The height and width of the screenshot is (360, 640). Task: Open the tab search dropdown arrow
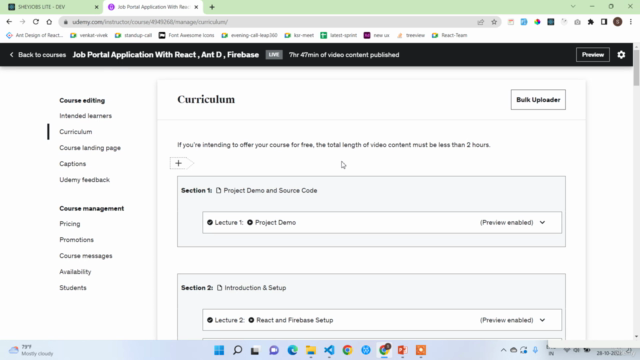coord(573,7)
